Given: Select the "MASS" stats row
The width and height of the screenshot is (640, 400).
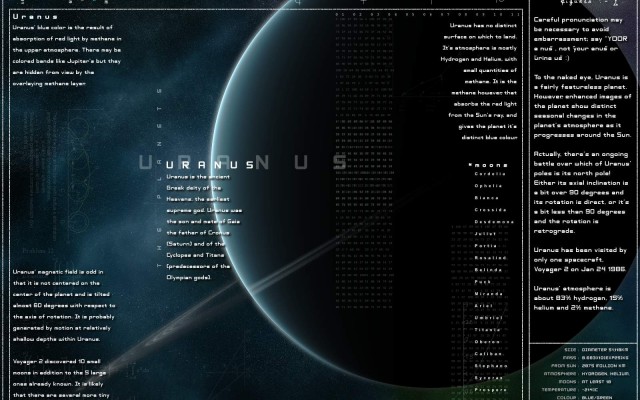Looking at the screenshot, I should click(596, 358).
